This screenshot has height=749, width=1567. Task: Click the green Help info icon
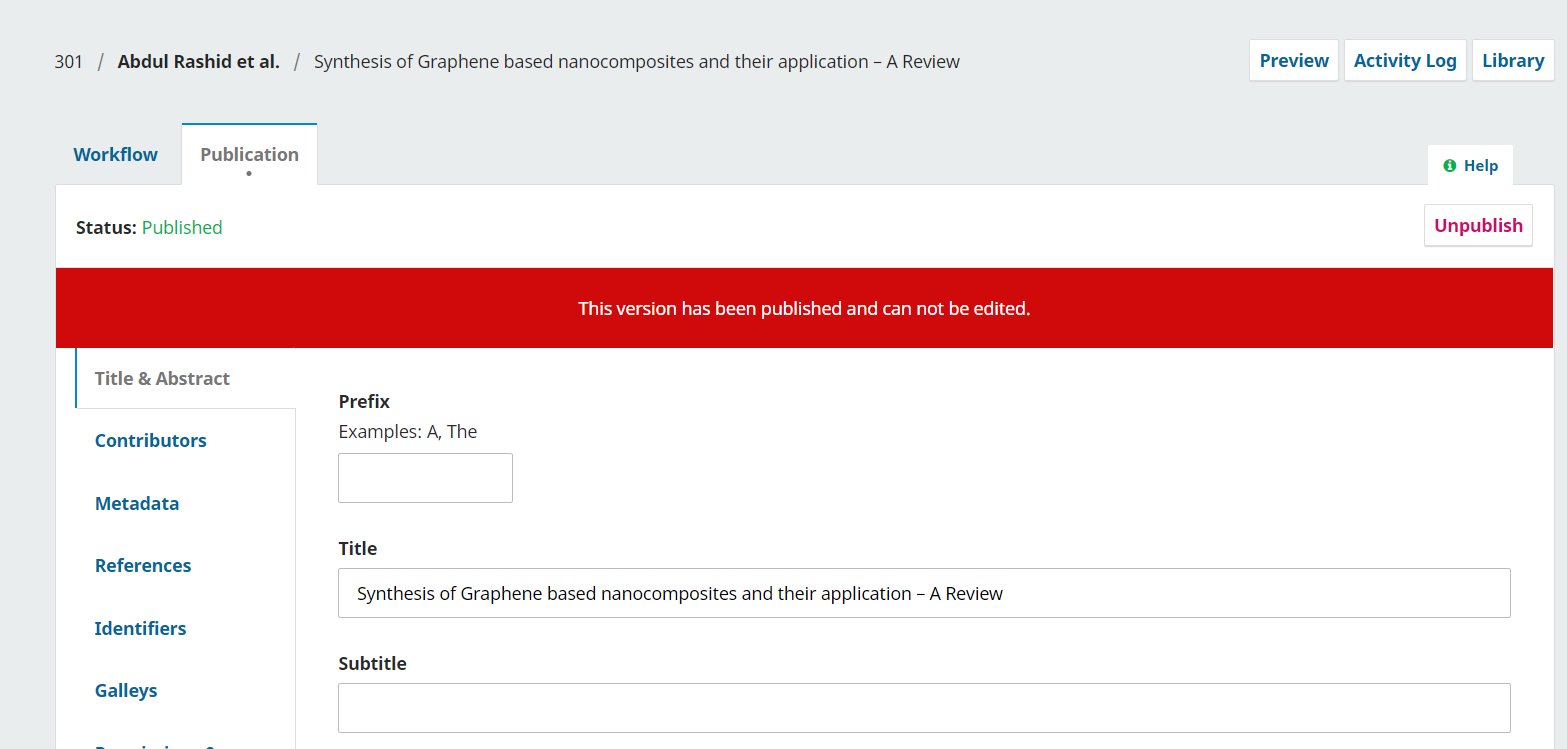[x=1449, y=166]
